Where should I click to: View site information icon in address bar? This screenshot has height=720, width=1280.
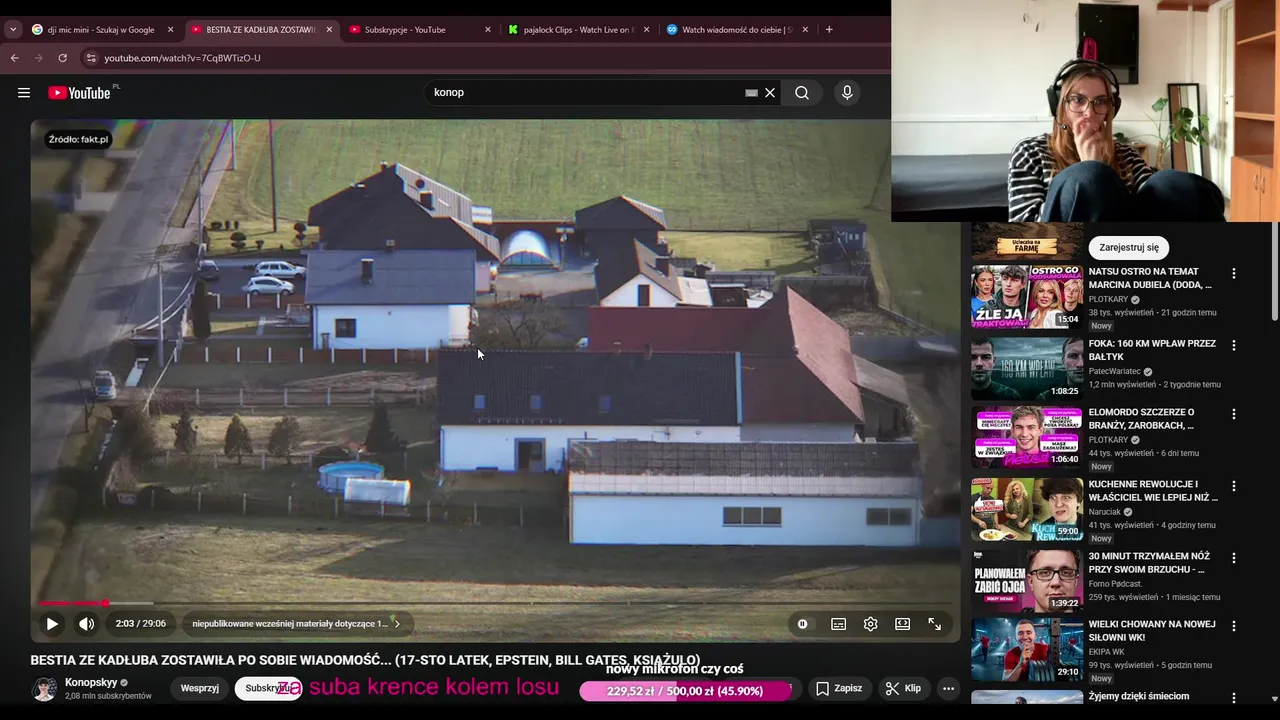click(x=91, y=58)
